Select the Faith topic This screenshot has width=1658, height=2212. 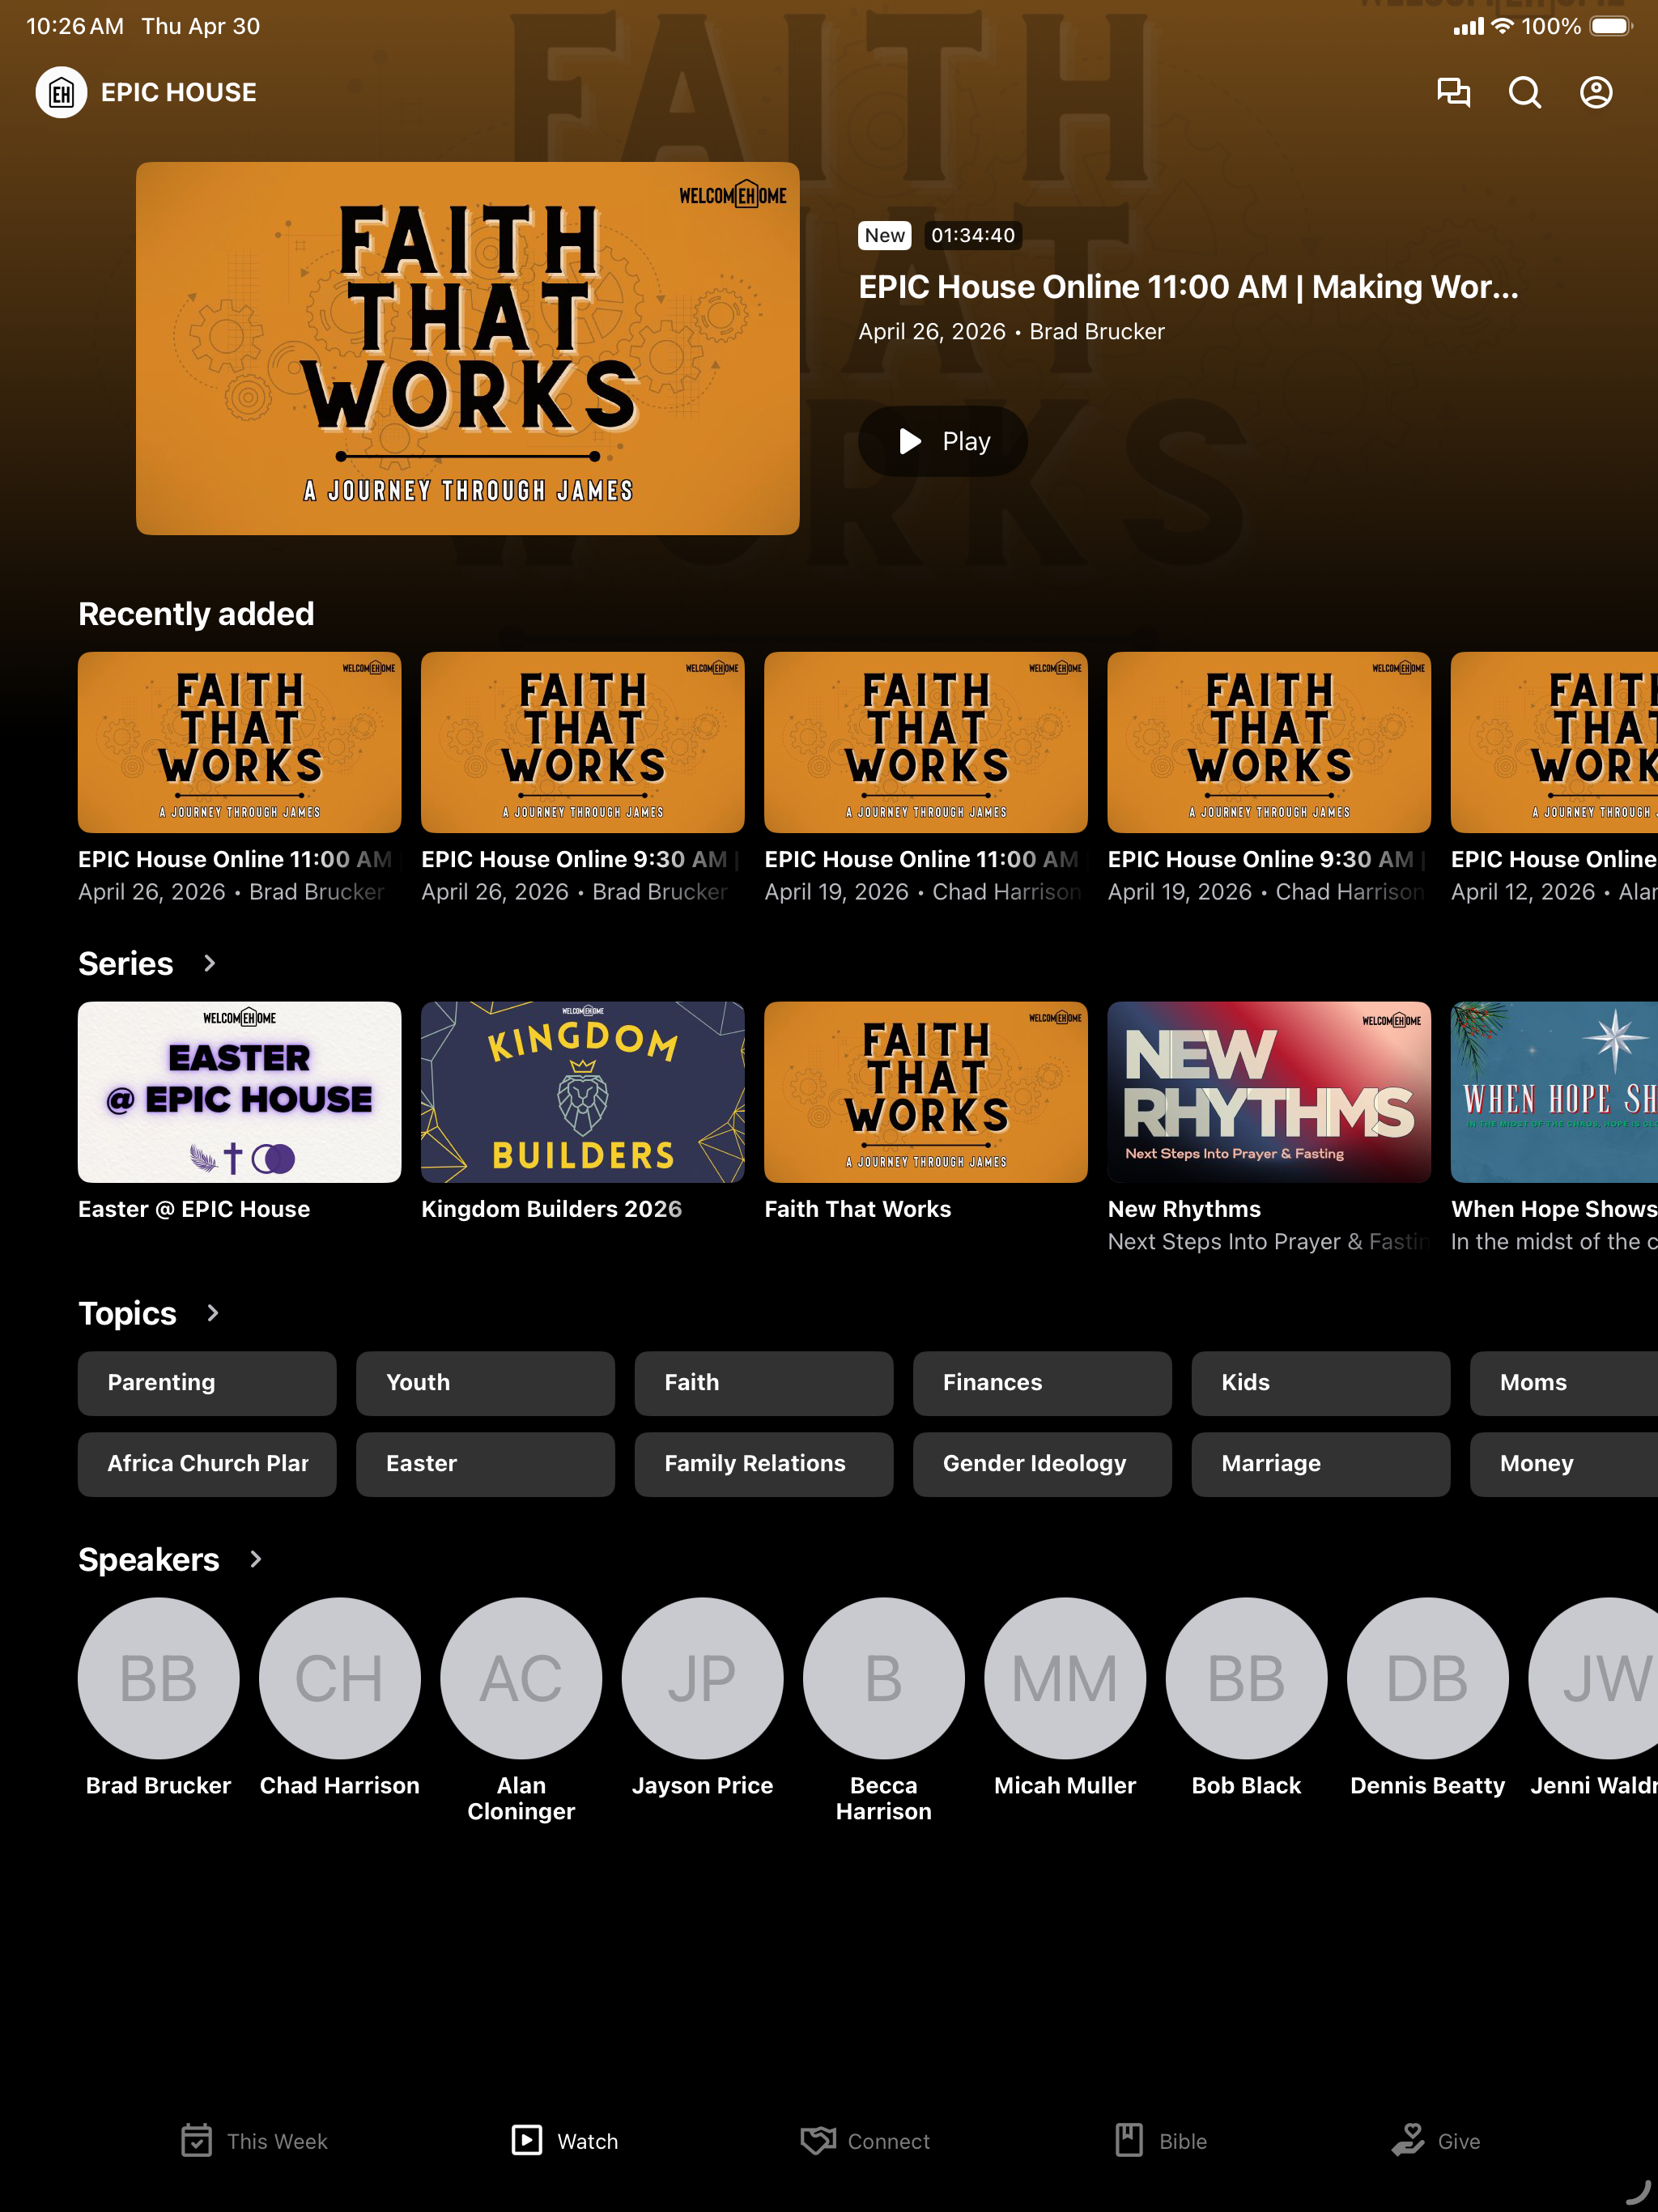point(764,1383)
